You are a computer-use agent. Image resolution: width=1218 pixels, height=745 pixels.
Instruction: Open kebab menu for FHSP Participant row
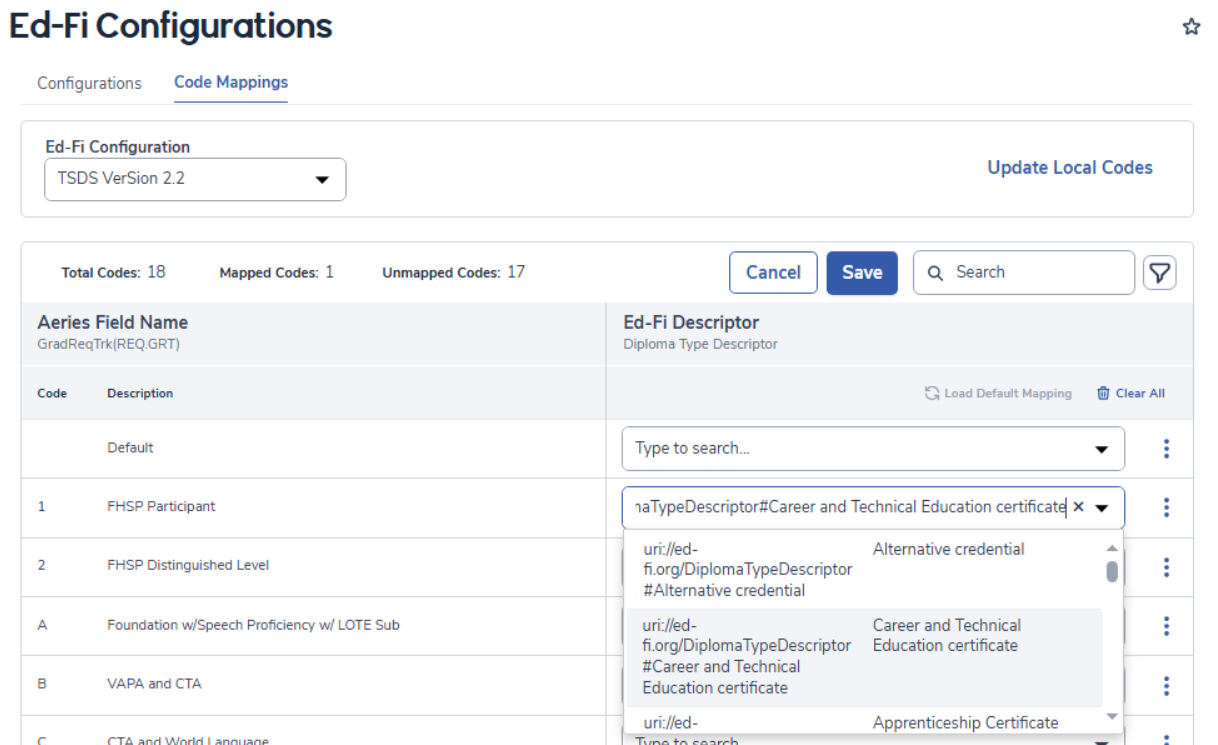pos(1166,508)
